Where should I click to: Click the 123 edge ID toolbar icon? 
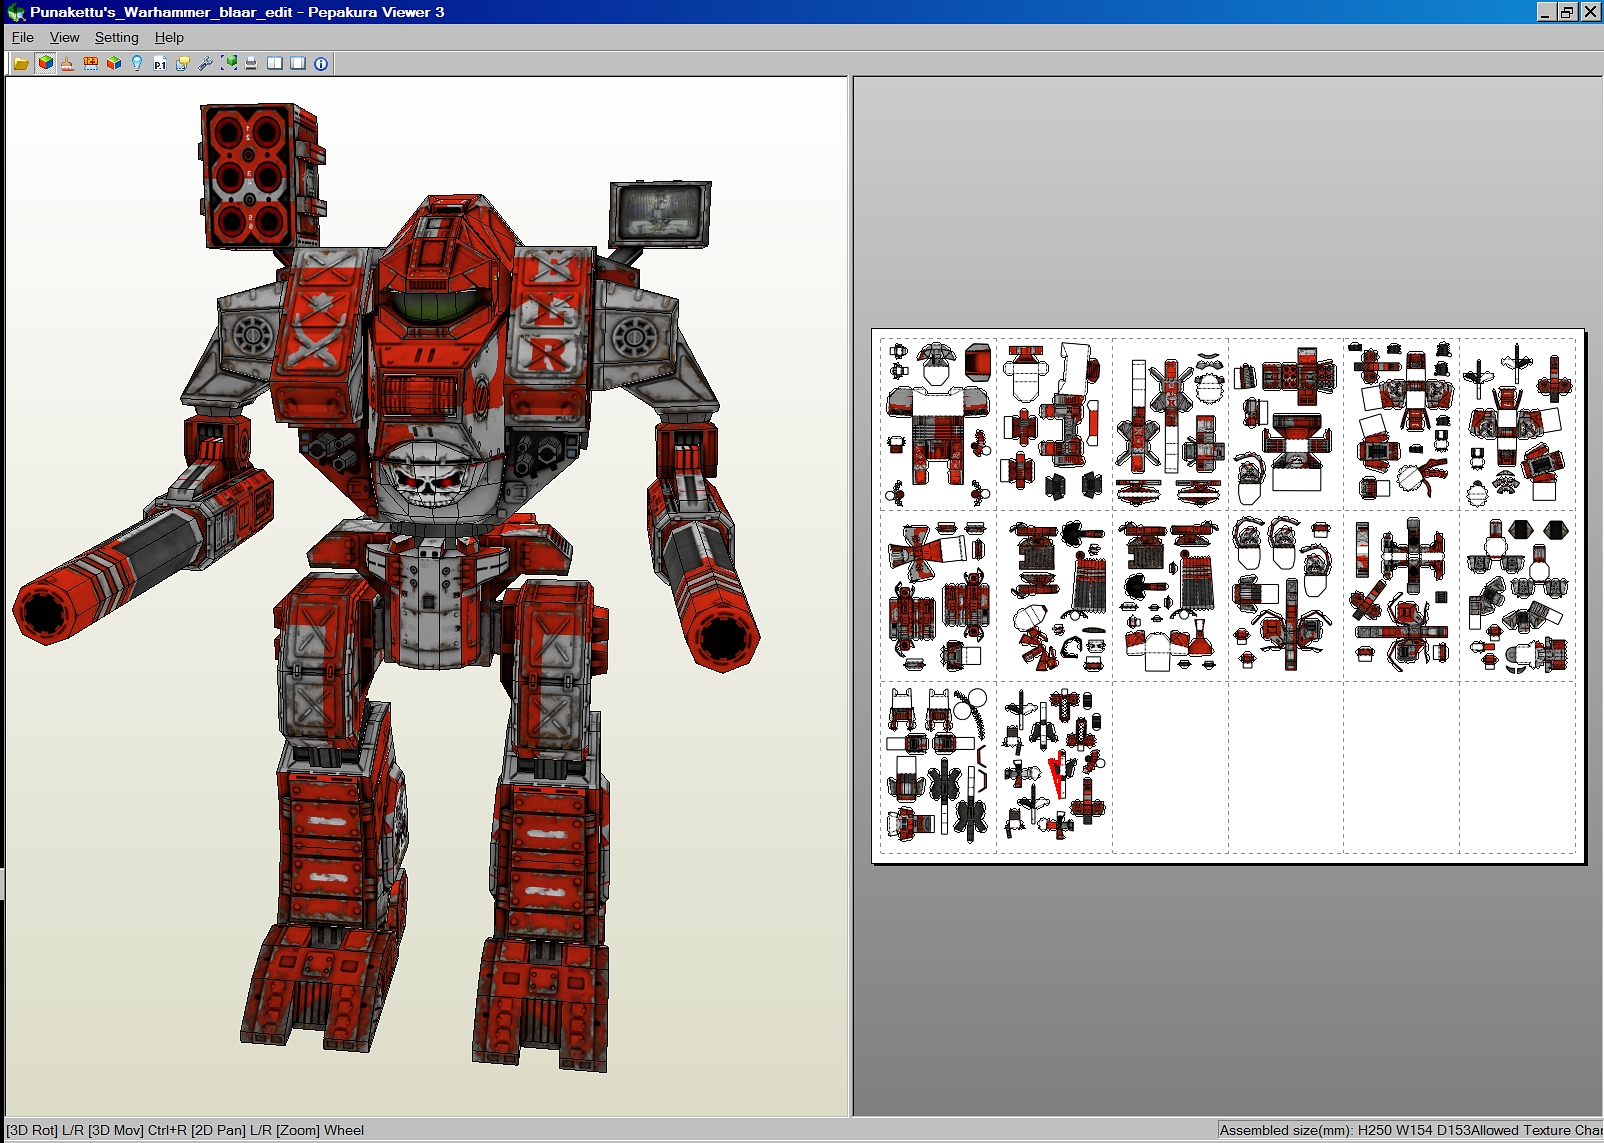[x=91, y=63]
